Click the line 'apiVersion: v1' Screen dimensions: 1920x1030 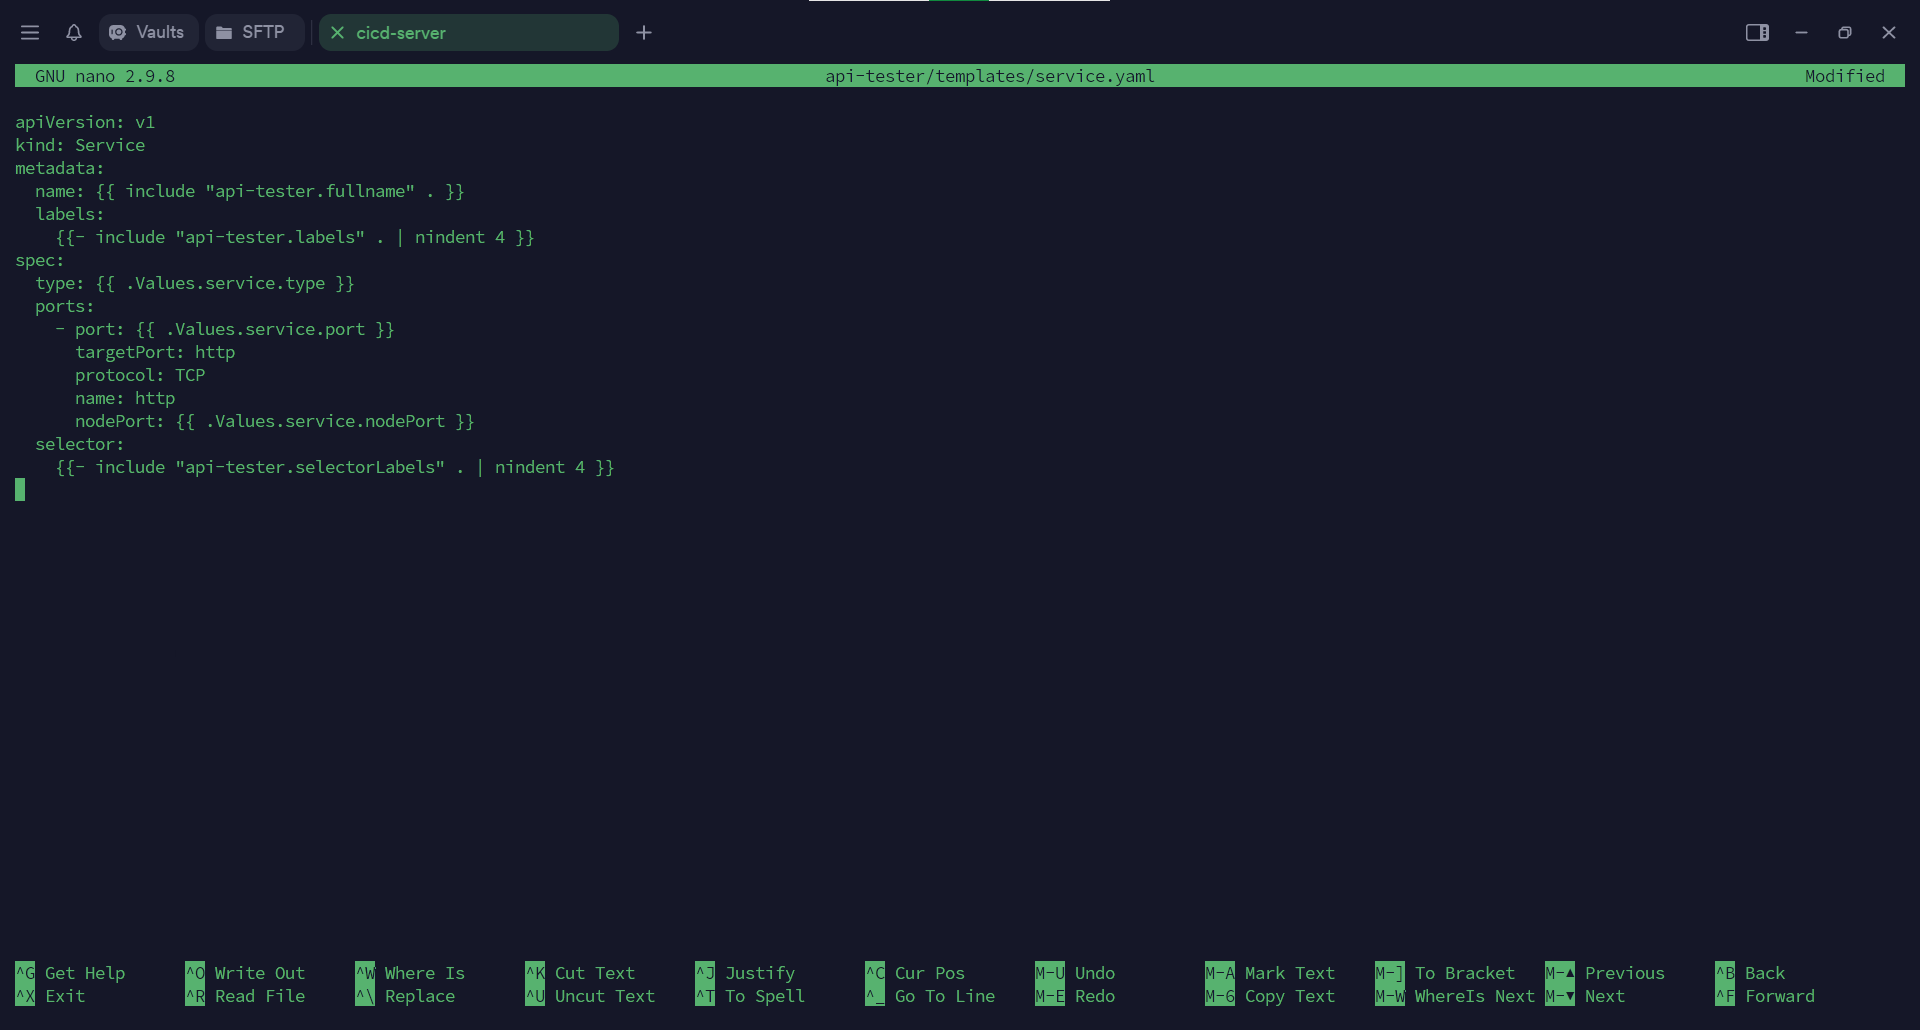(85, 122)
